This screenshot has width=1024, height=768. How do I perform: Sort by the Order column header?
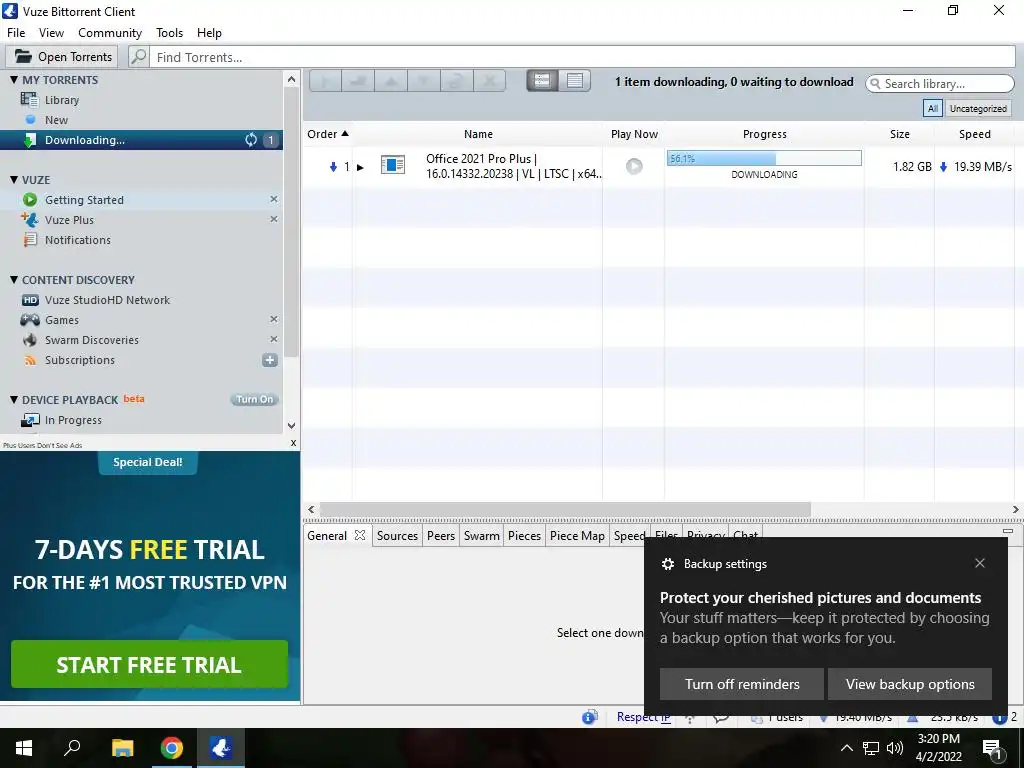pyautogui.click(x=327, y=134)
